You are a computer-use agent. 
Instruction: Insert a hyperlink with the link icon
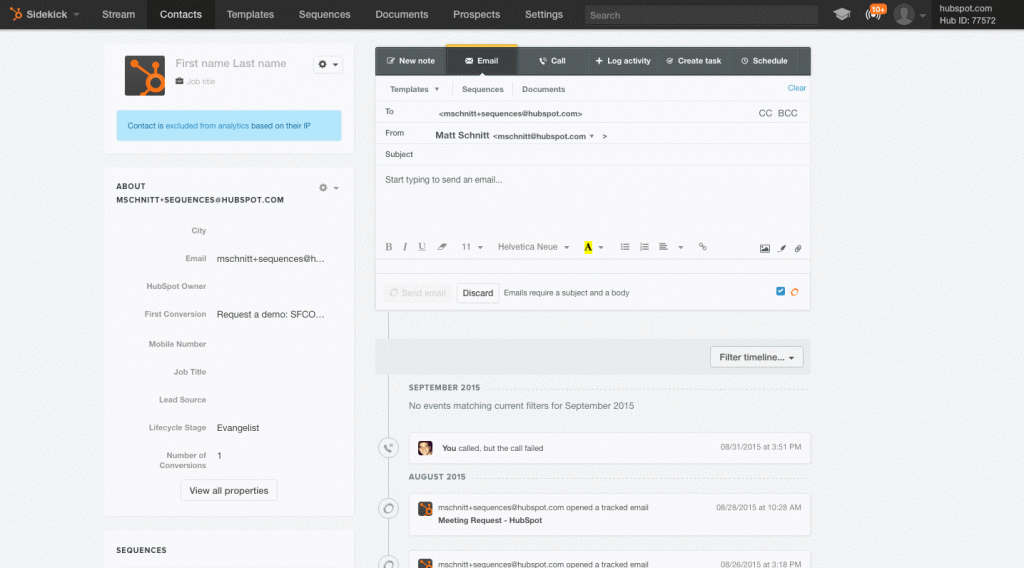click(x=703, y=247)
